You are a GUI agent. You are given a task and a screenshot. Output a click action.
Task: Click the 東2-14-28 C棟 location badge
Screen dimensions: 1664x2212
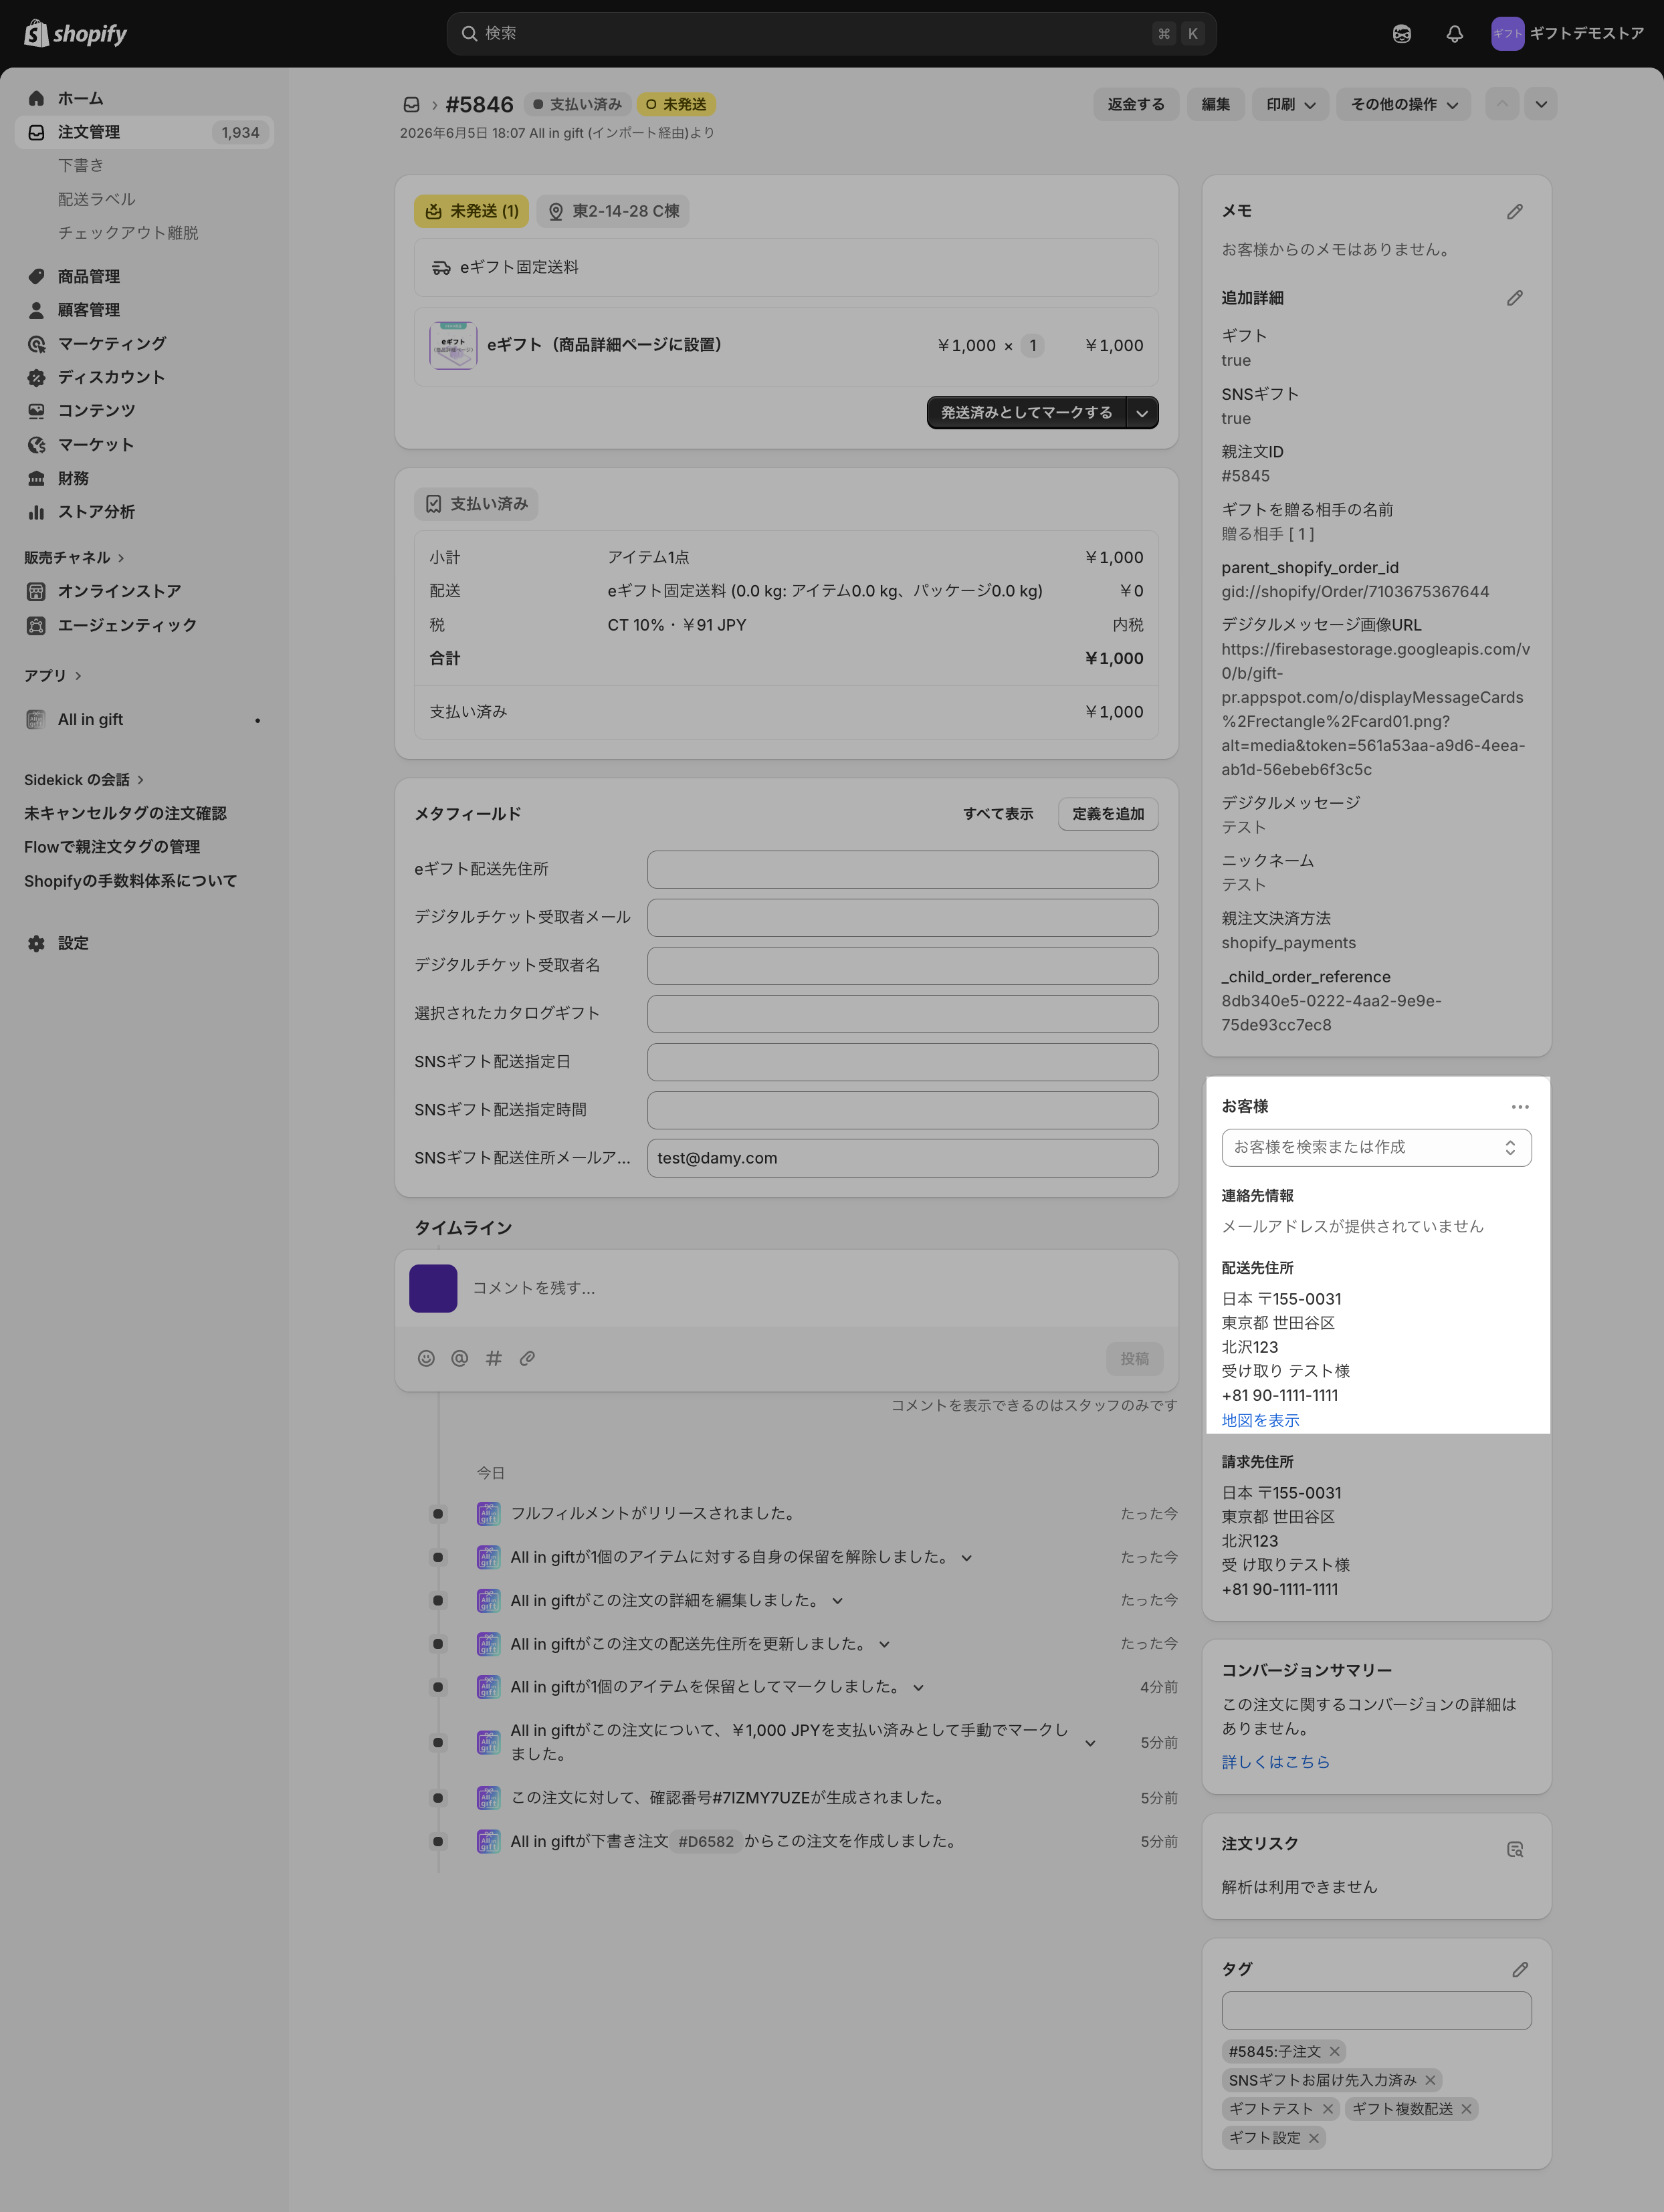point(613,211)
